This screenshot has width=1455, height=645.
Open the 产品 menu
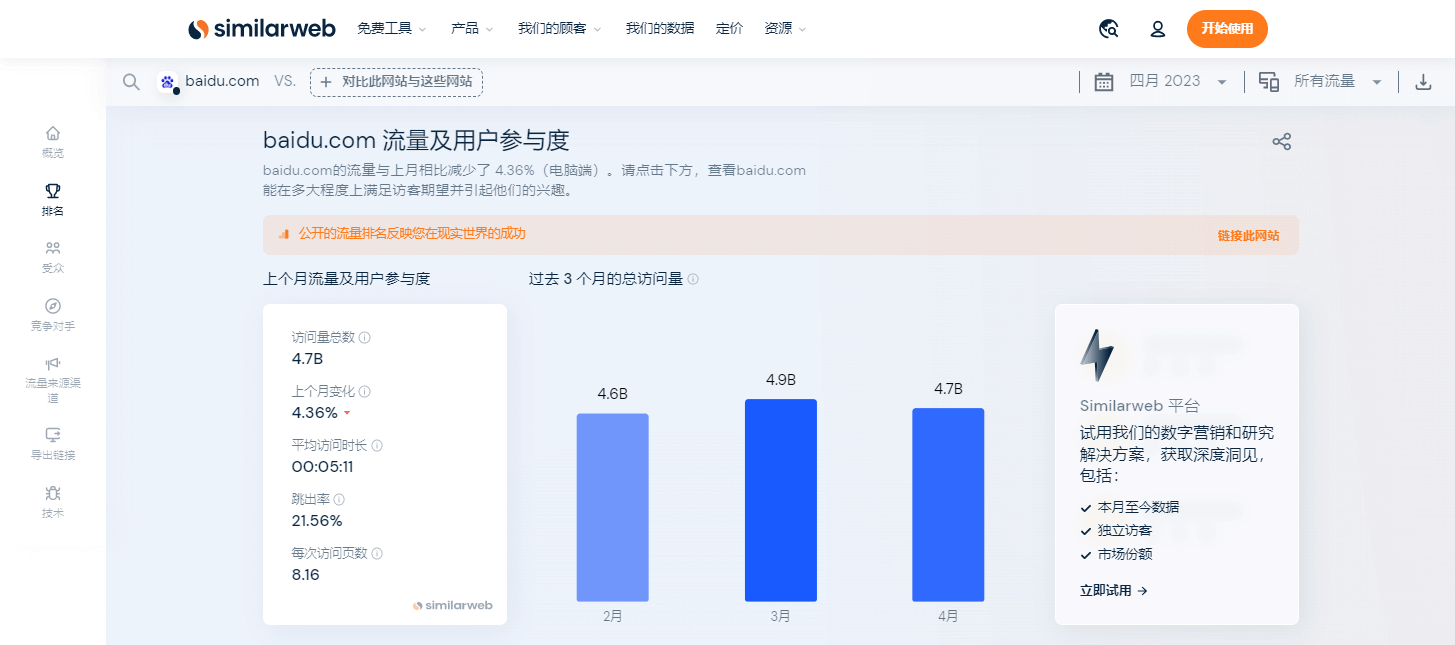tap(472, 29)
